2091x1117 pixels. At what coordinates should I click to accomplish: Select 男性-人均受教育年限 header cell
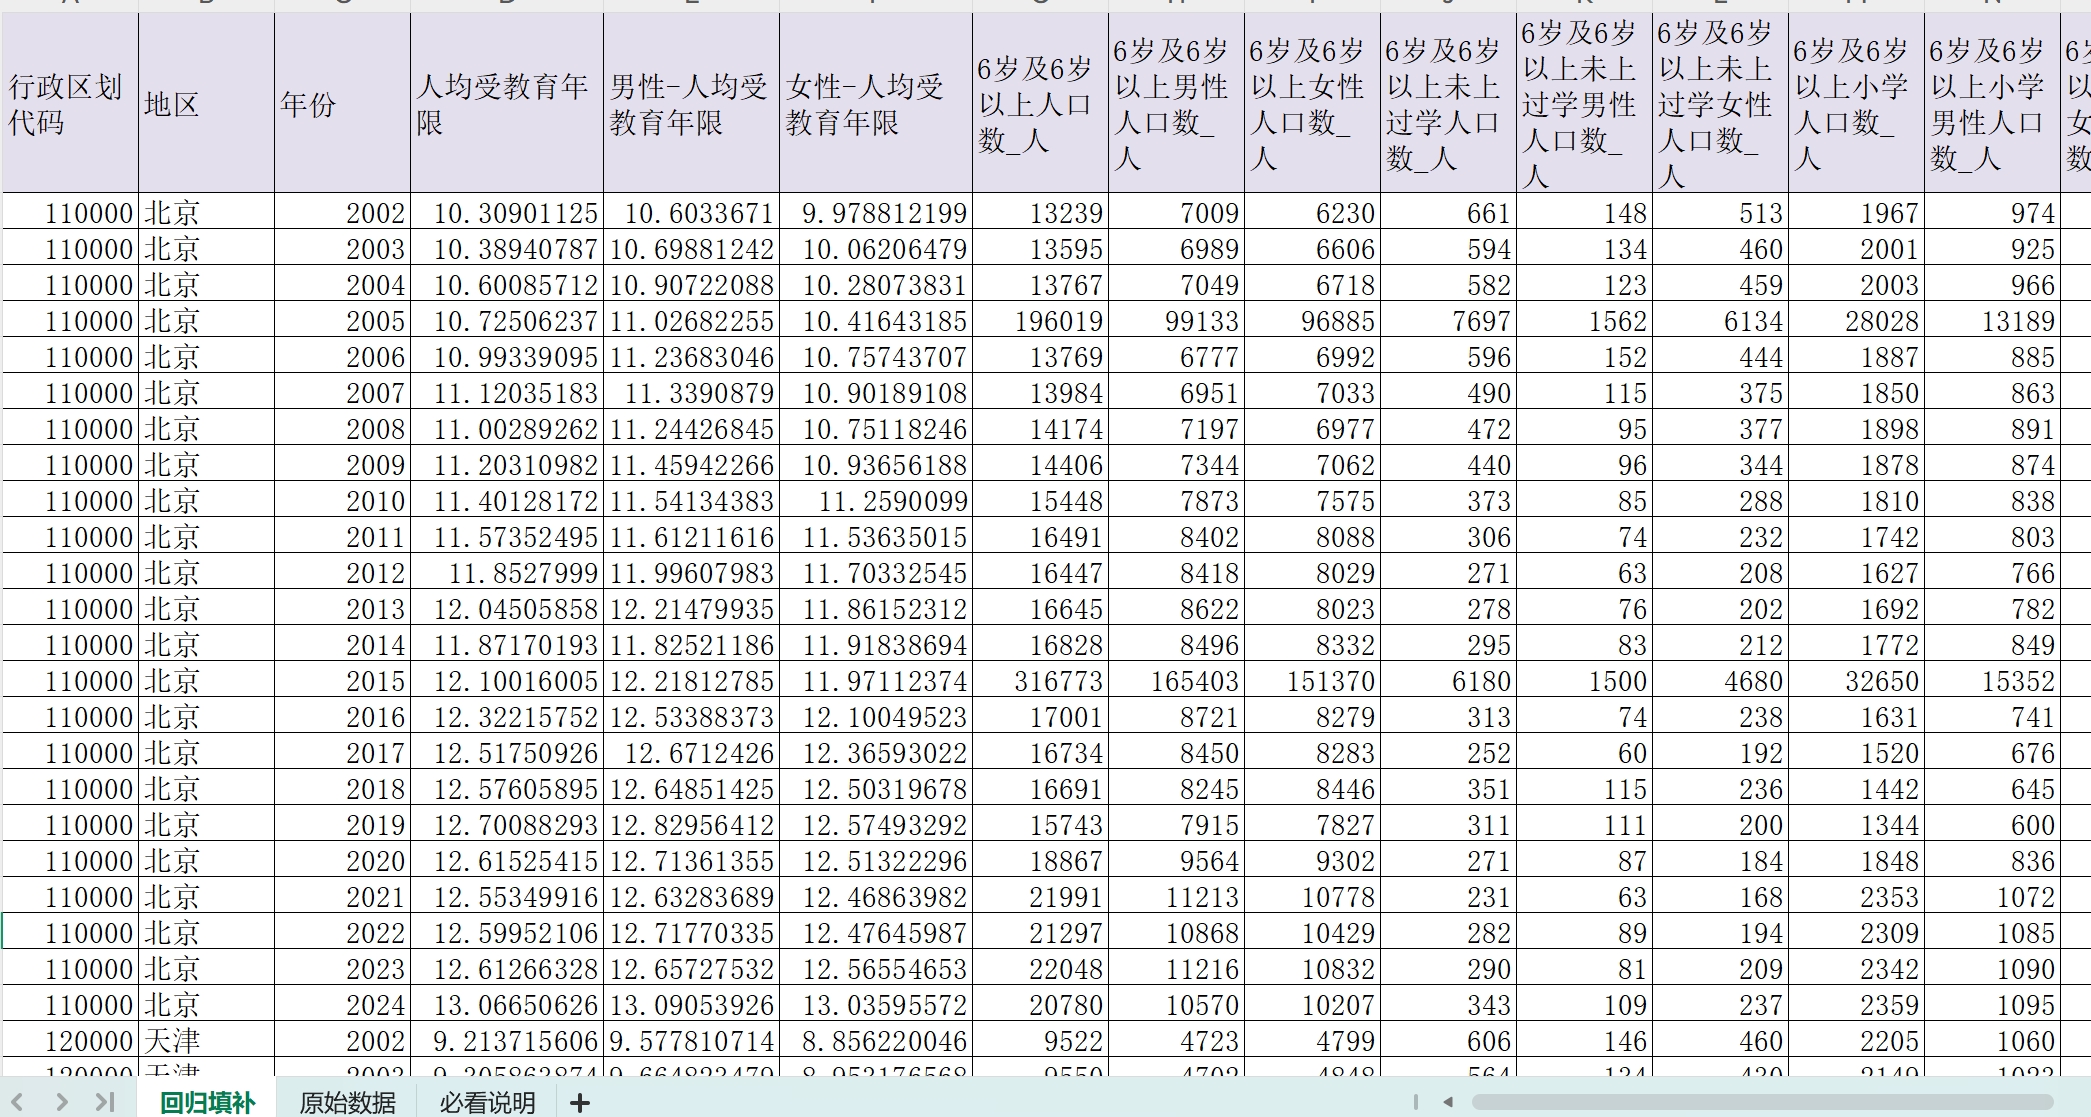[x=691, y=104]
